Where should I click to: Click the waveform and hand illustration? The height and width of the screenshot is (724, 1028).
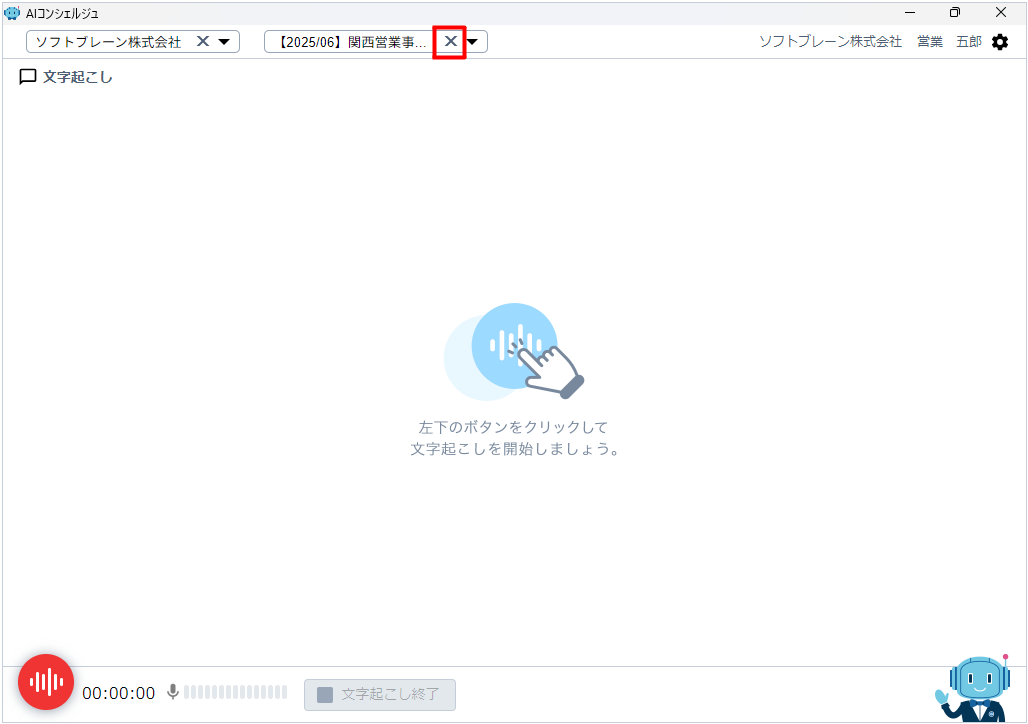pyautogui.click(x=514, y=352)
